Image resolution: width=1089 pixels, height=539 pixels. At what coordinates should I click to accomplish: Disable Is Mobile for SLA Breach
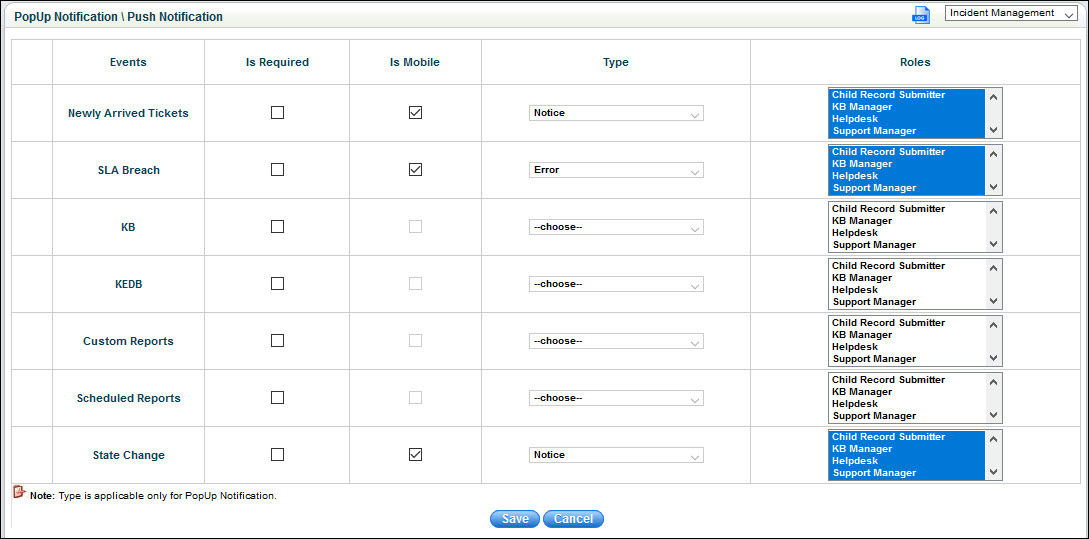click(415, 169)
